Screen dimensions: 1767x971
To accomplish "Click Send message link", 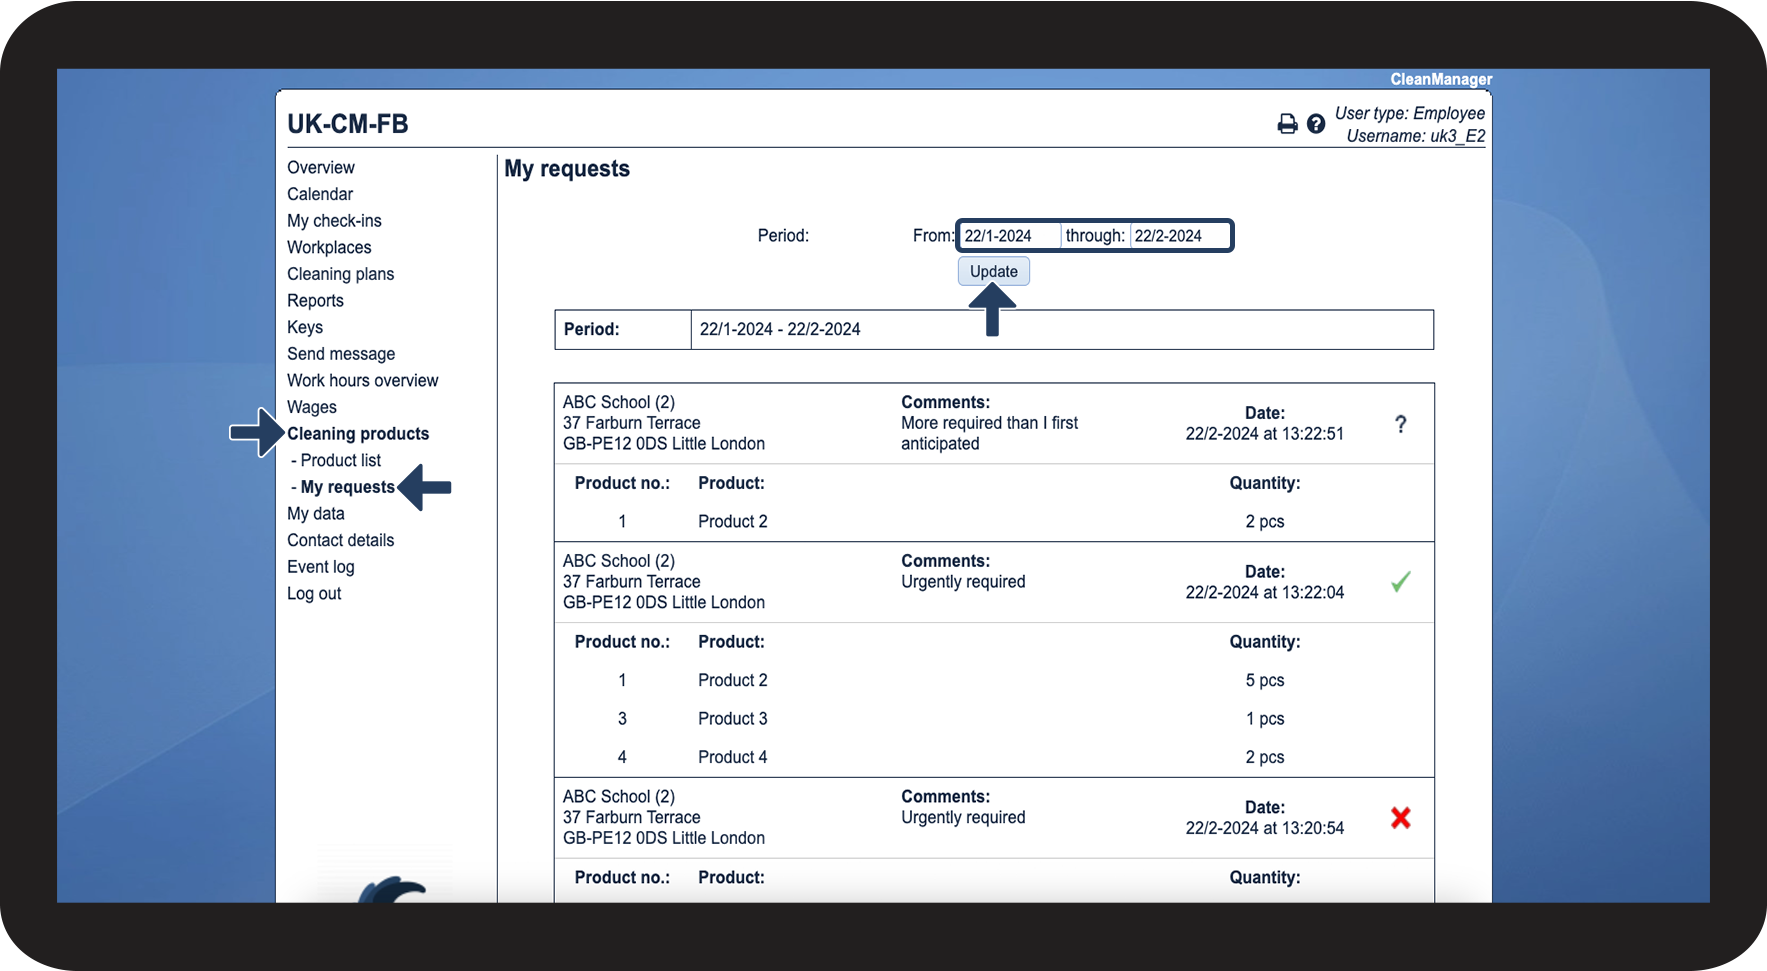I will coord(341,354).
